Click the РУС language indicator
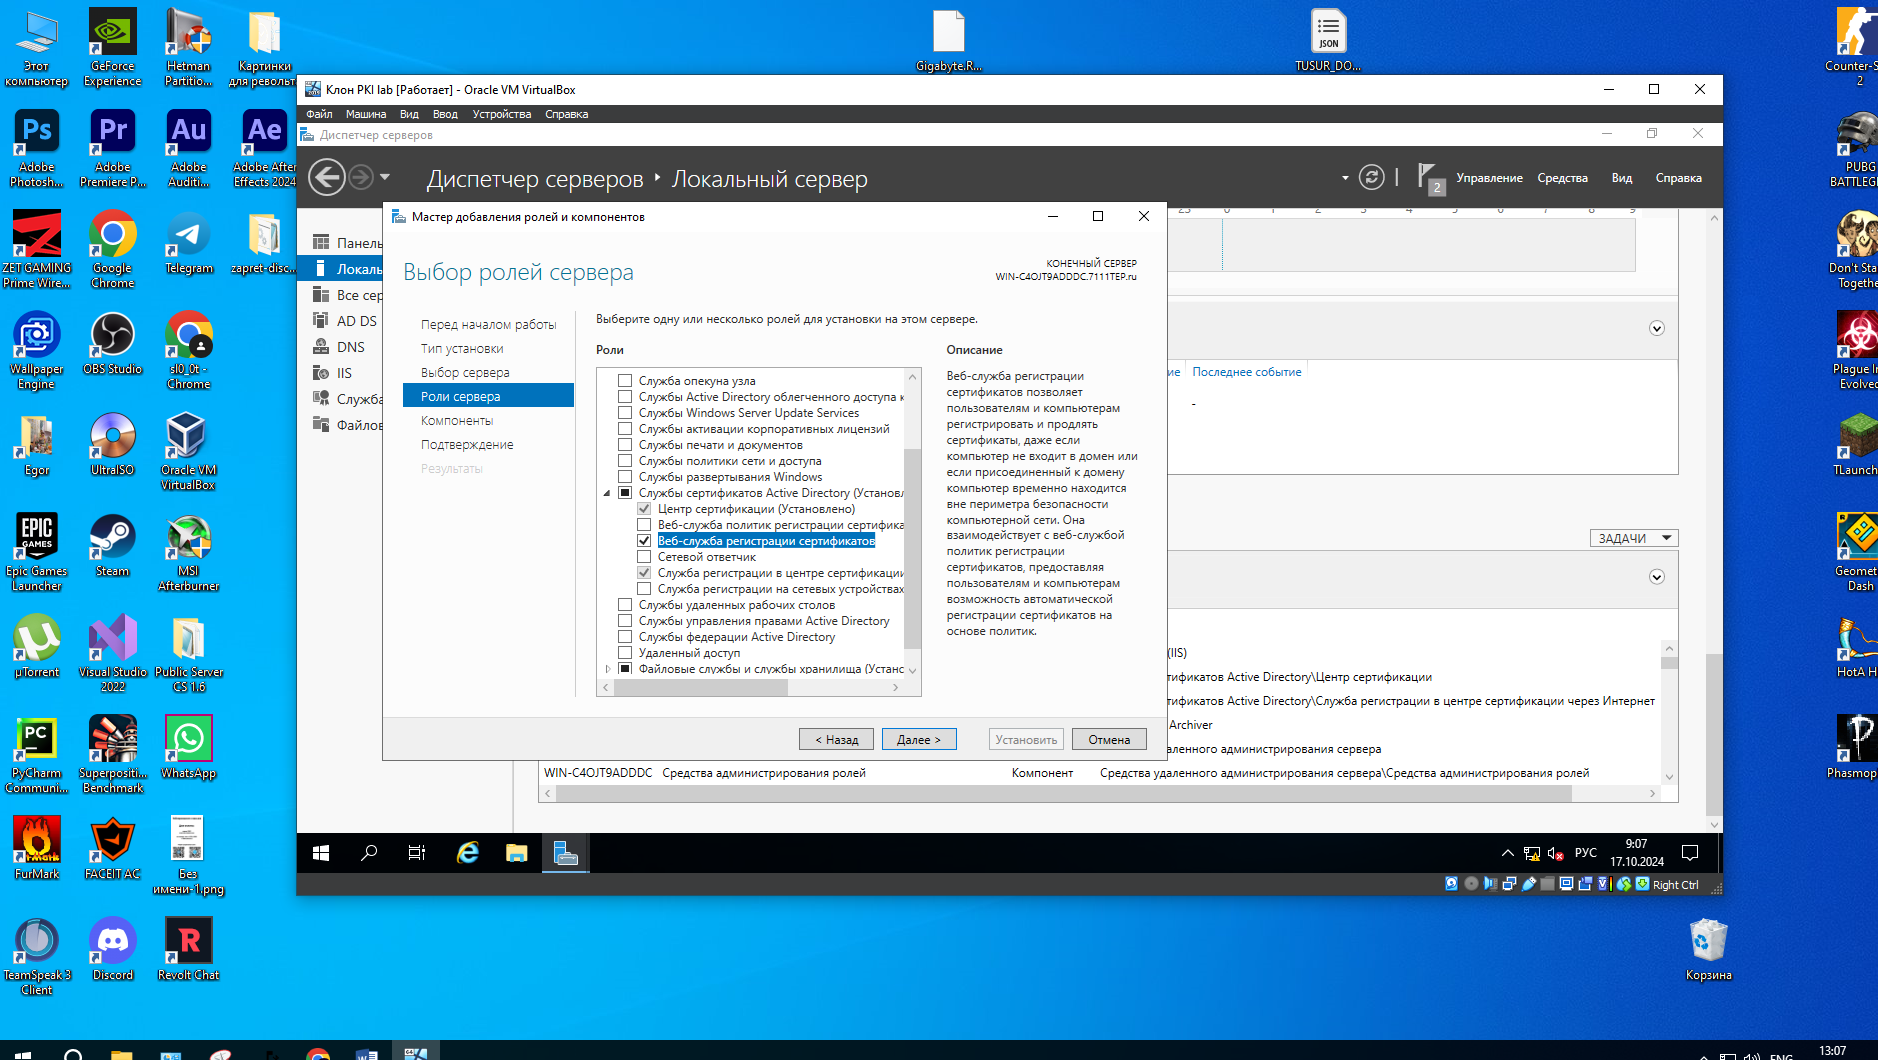Image resolution: width=1878 pixels, height=1060 pixels. (1585, 853)
